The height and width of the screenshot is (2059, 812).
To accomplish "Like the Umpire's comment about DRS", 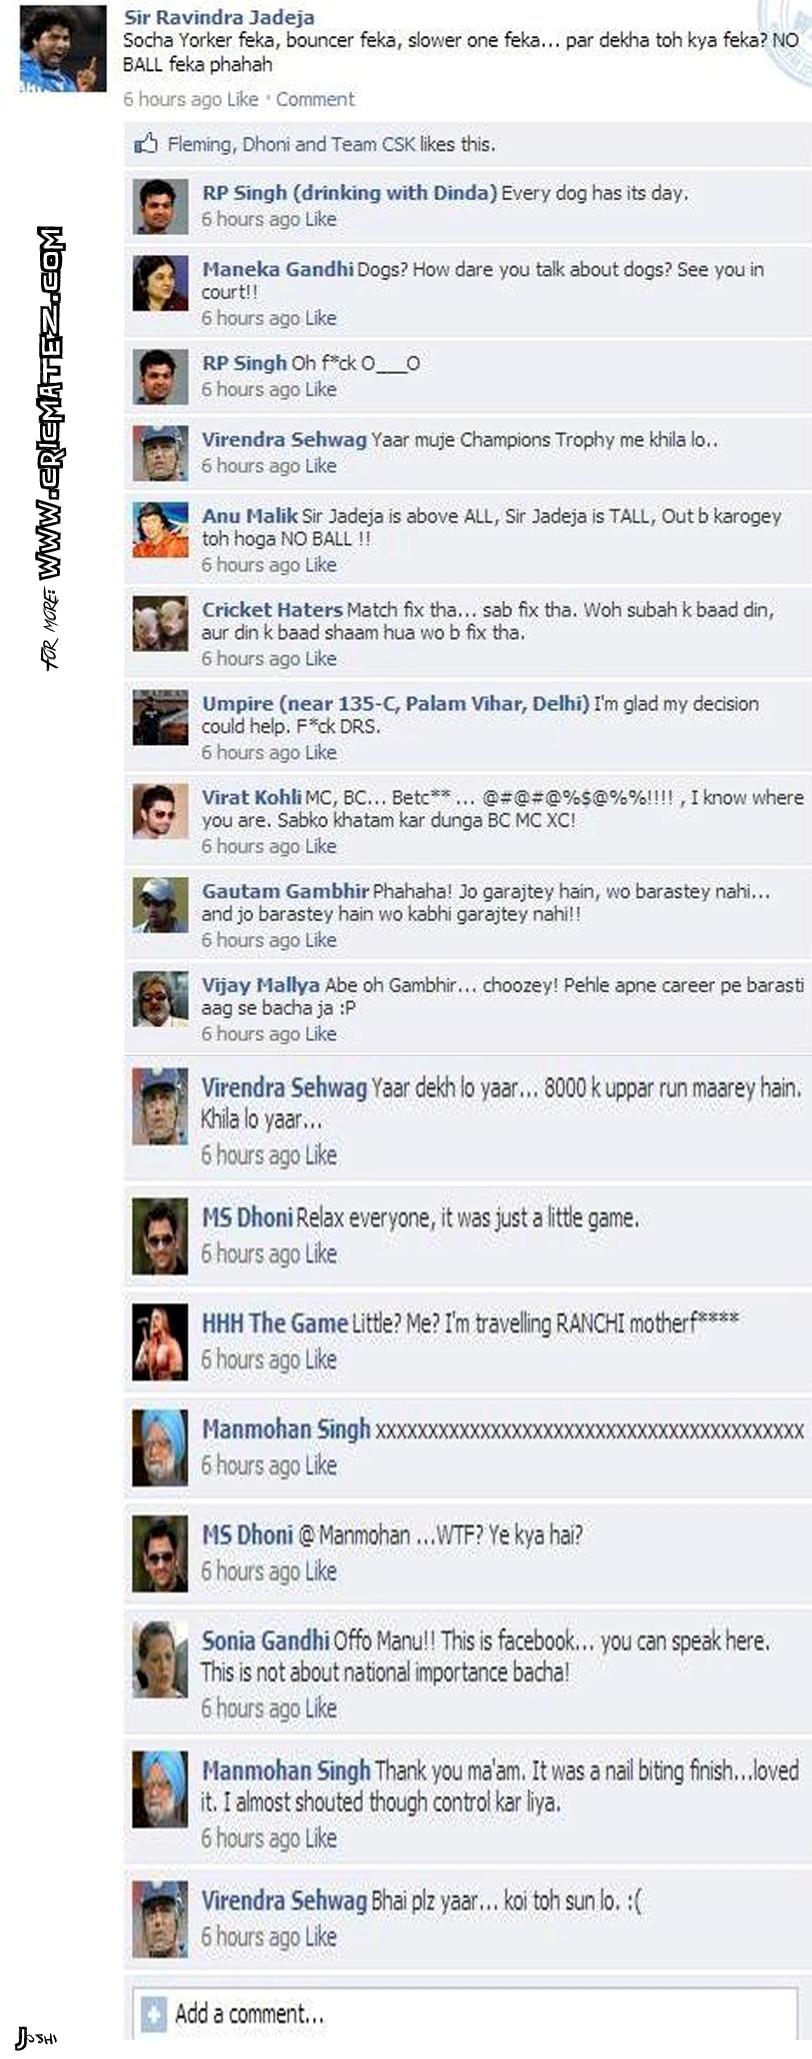I will [320, 752].
